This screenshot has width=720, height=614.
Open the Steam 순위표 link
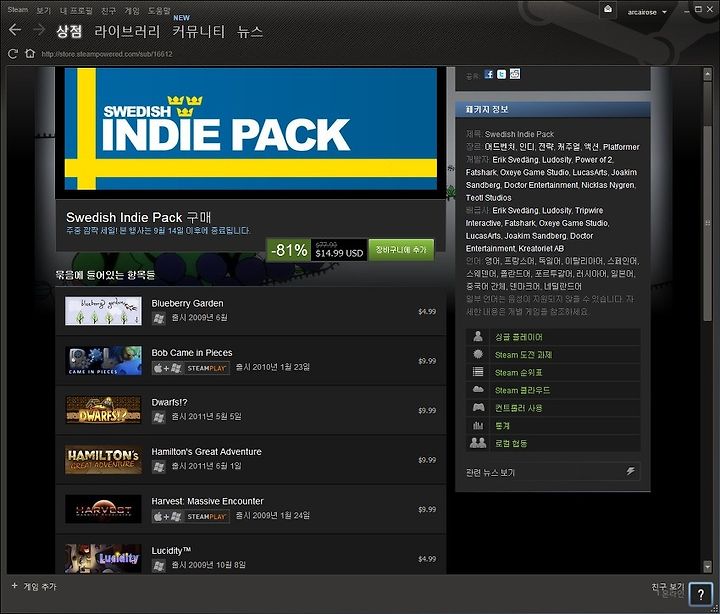[518, 372]
